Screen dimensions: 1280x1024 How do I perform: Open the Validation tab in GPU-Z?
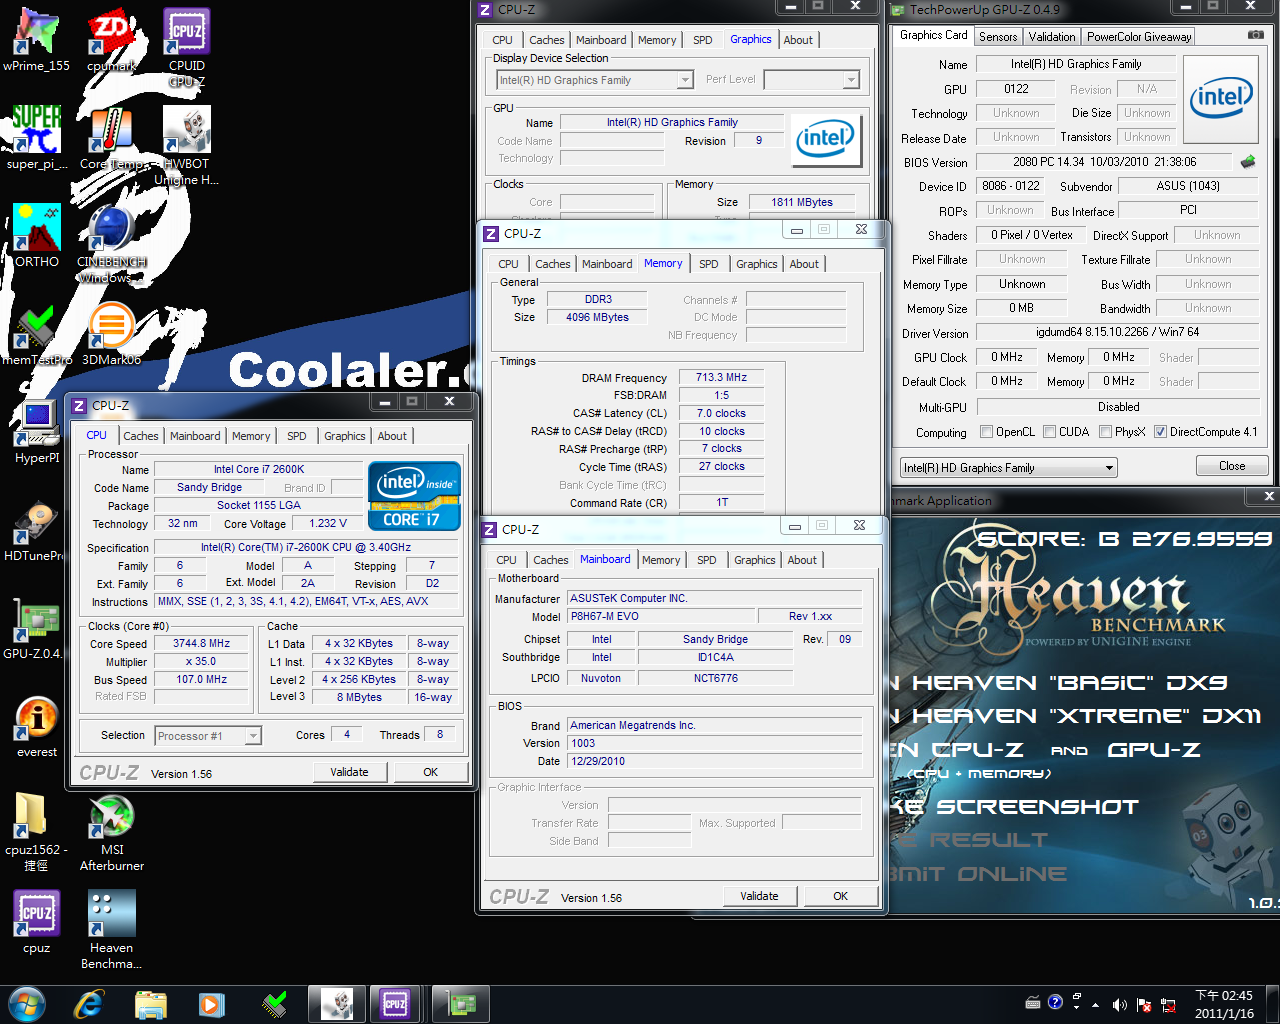pos(1052,37)
